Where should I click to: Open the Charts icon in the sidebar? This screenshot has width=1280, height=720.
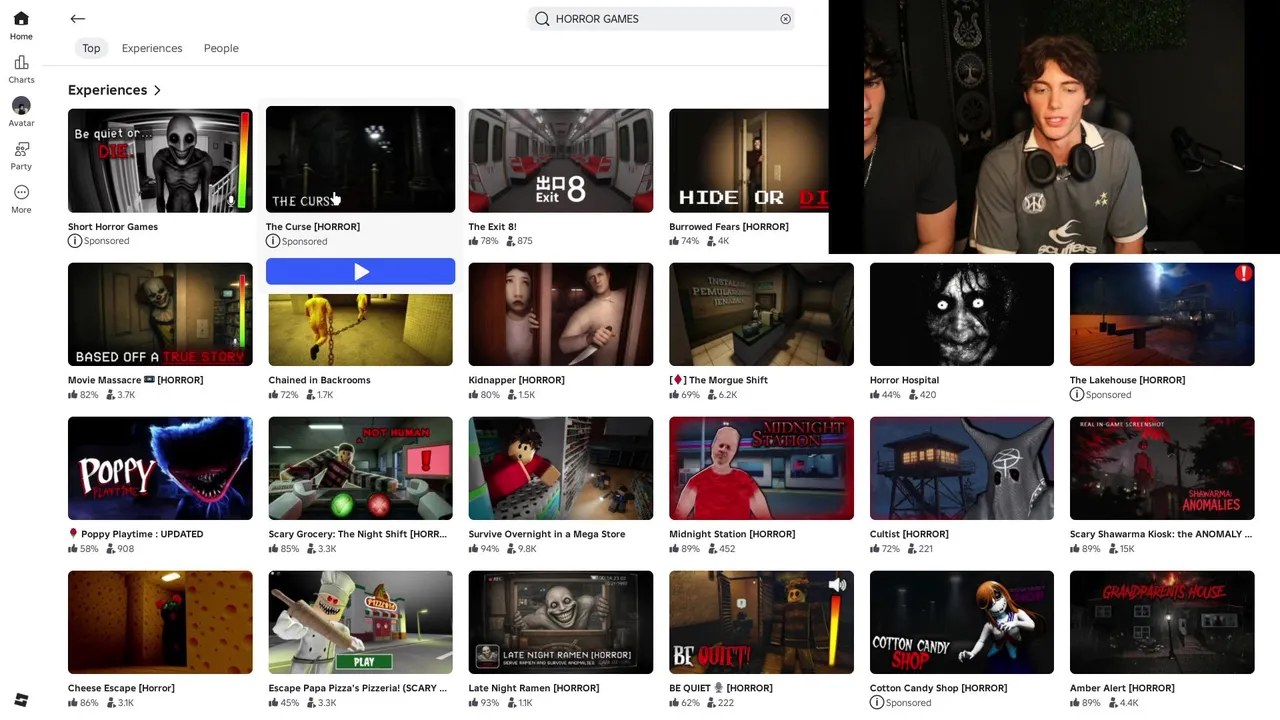pyautogui.click(x=21, y=63)
